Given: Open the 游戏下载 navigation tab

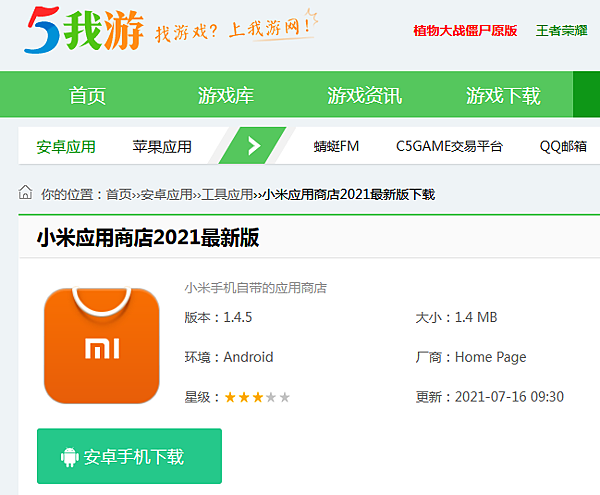Looking at the screenshot, I should [x=503, y=95].
